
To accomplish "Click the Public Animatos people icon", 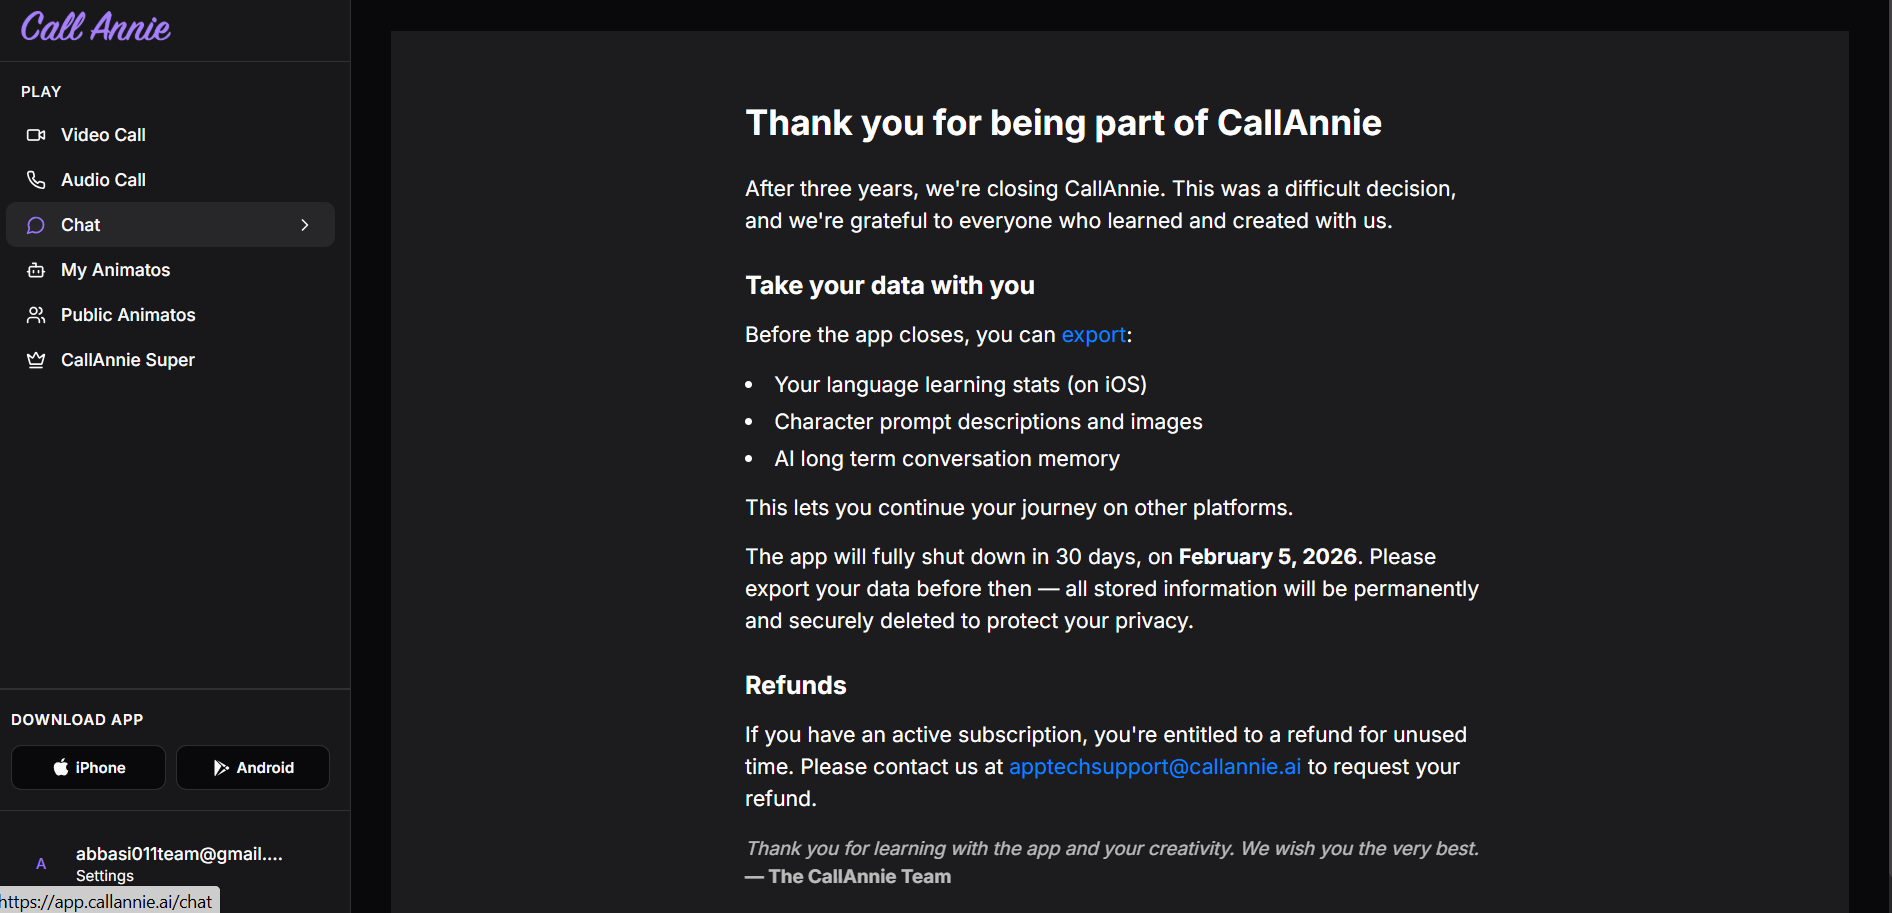I will pyautogui.click(x=36, y=315).
